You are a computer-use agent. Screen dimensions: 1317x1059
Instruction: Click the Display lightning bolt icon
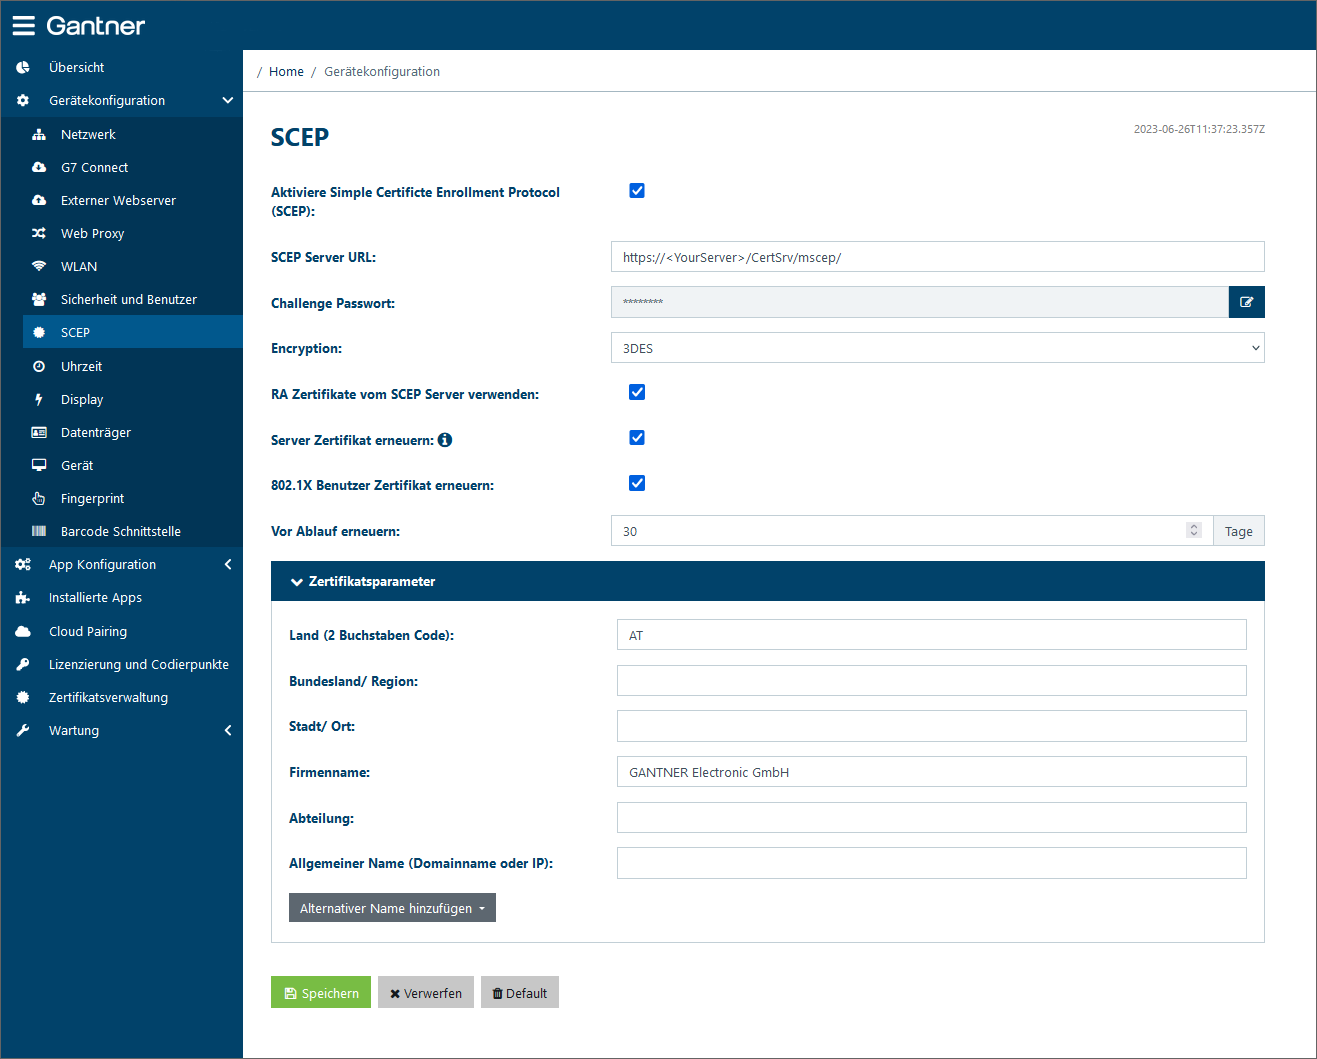[39, 399]
